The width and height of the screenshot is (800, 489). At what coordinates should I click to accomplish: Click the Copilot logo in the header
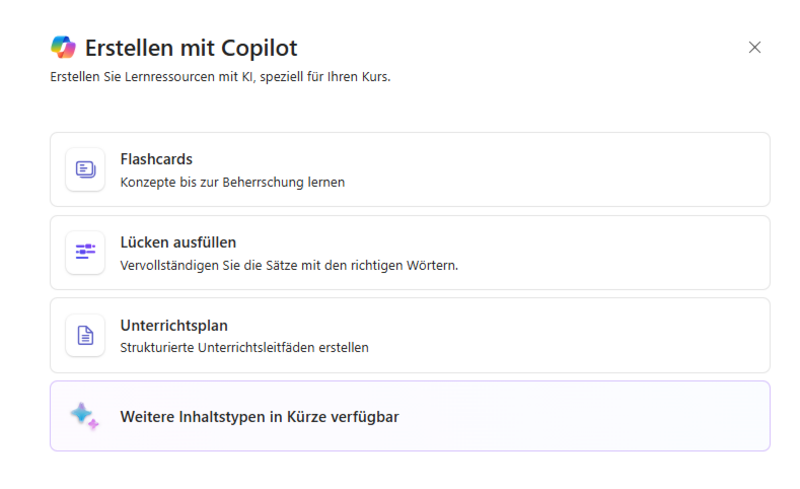63,47
